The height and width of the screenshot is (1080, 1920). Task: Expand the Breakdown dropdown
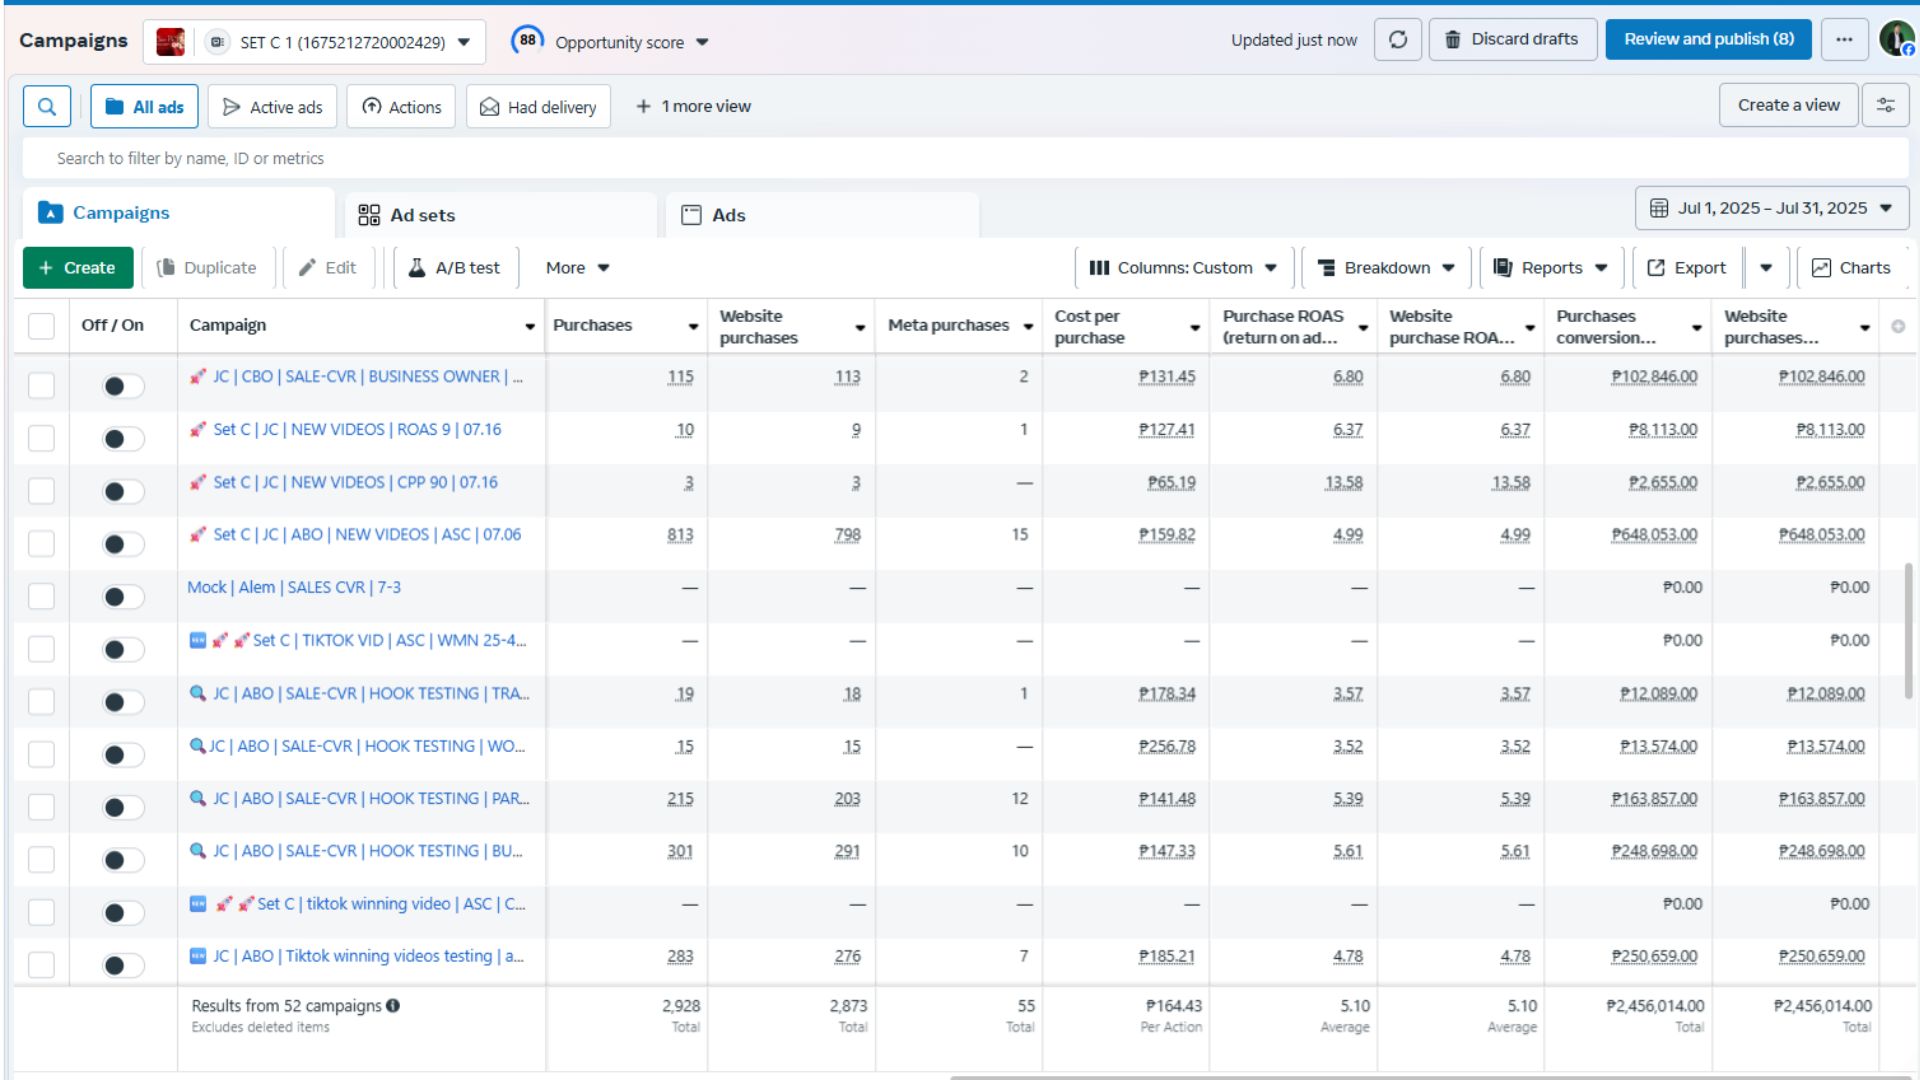click(x=1385, y=268)
